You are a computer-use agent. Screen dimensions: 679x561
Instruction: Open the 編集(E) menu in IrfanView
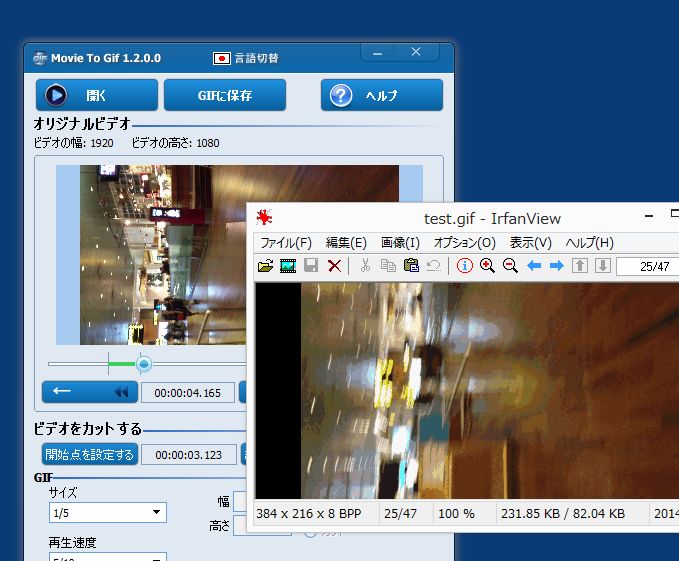tap(346, 243)
